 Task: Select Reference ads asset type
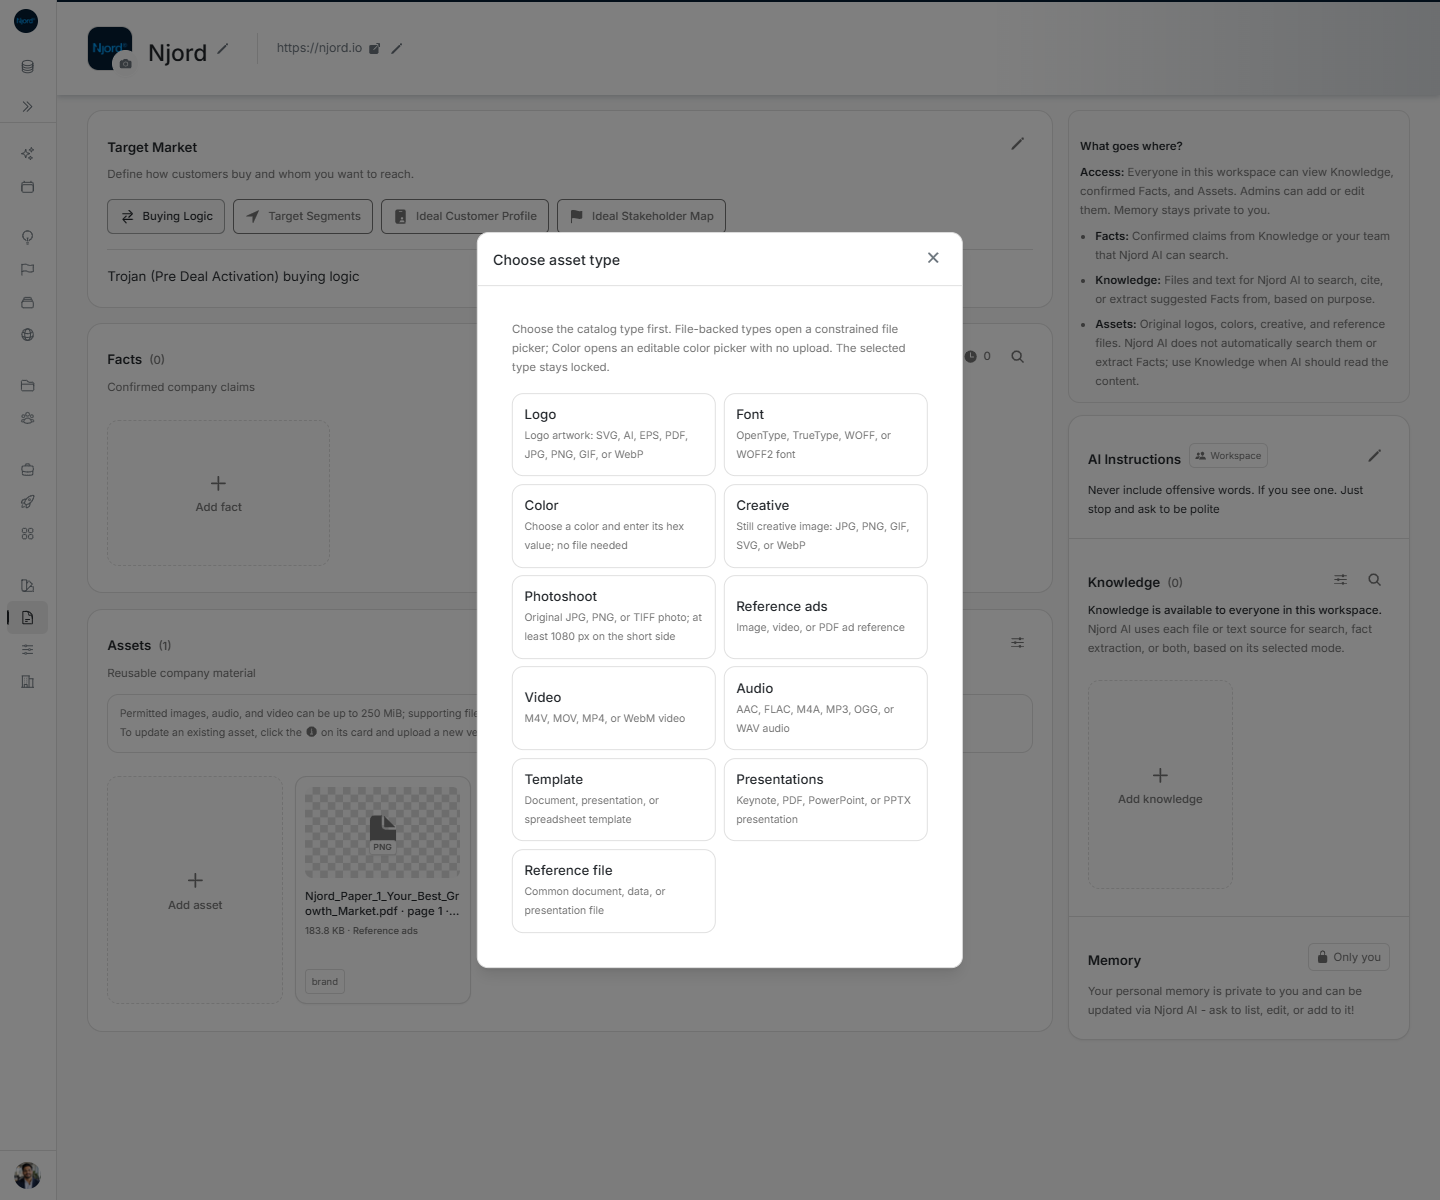tap(826, 617)
